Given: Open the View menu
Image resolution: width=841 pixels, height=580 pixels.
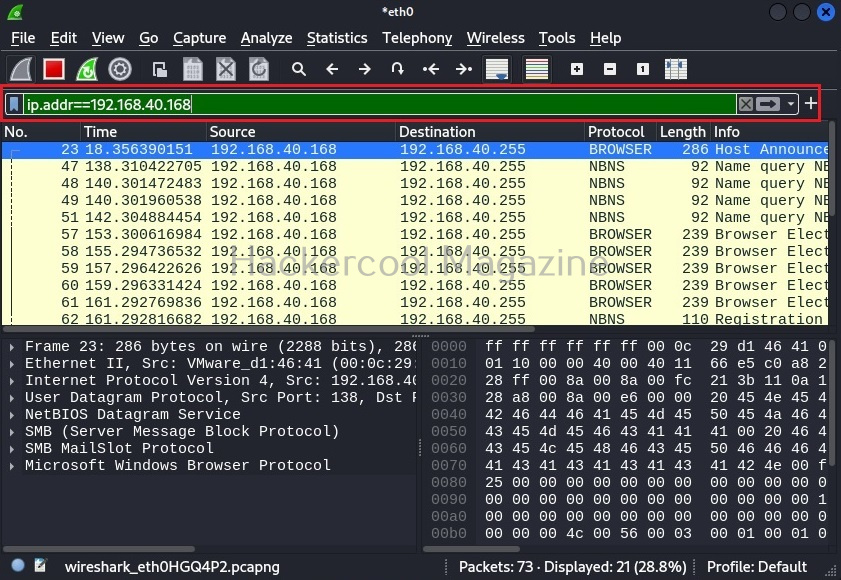Looking at the screenshot, I should 108,38.
